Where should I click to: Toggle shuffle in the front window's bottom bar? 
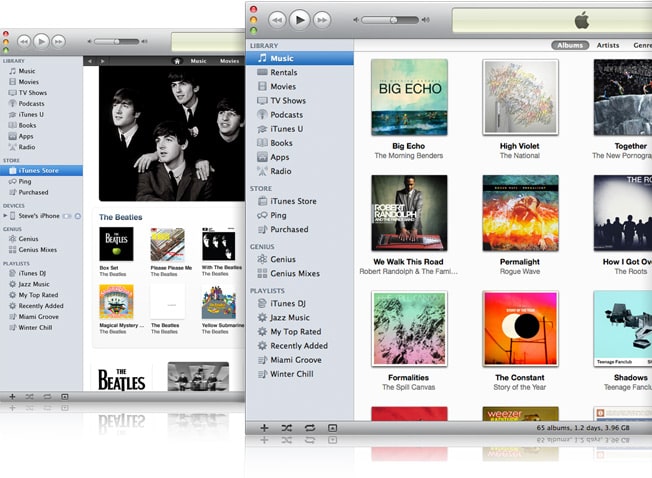click(x=287, y=427)
